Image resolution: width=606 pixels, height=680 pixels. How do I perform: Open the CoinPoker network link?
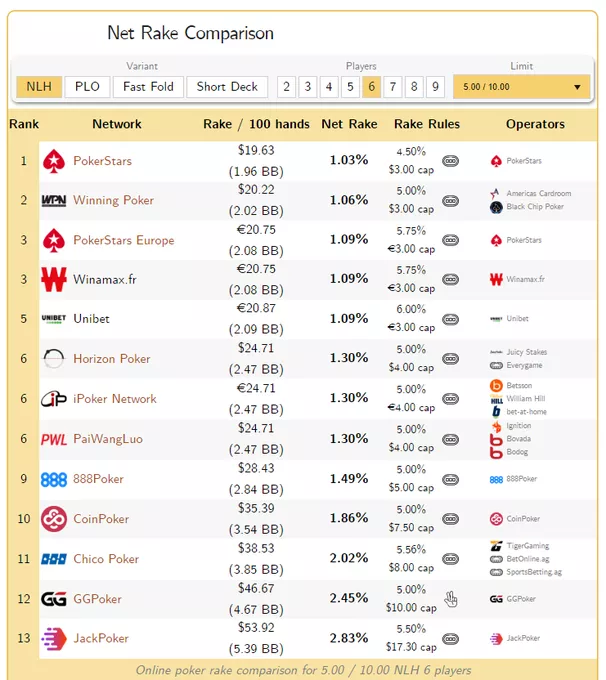(x=101, y=519)
